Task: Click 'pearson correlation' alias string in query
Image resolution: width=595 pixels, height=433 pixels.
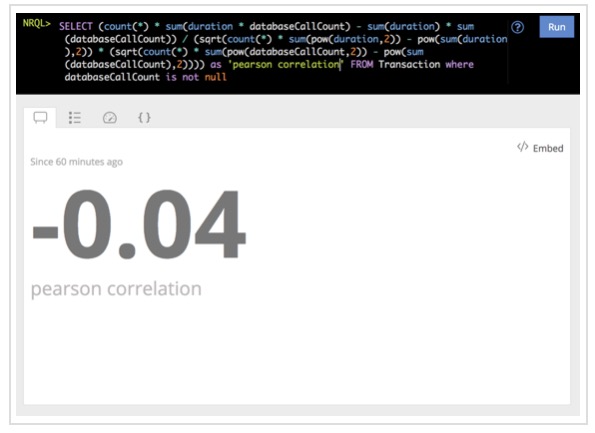Action: coord(285,65)
